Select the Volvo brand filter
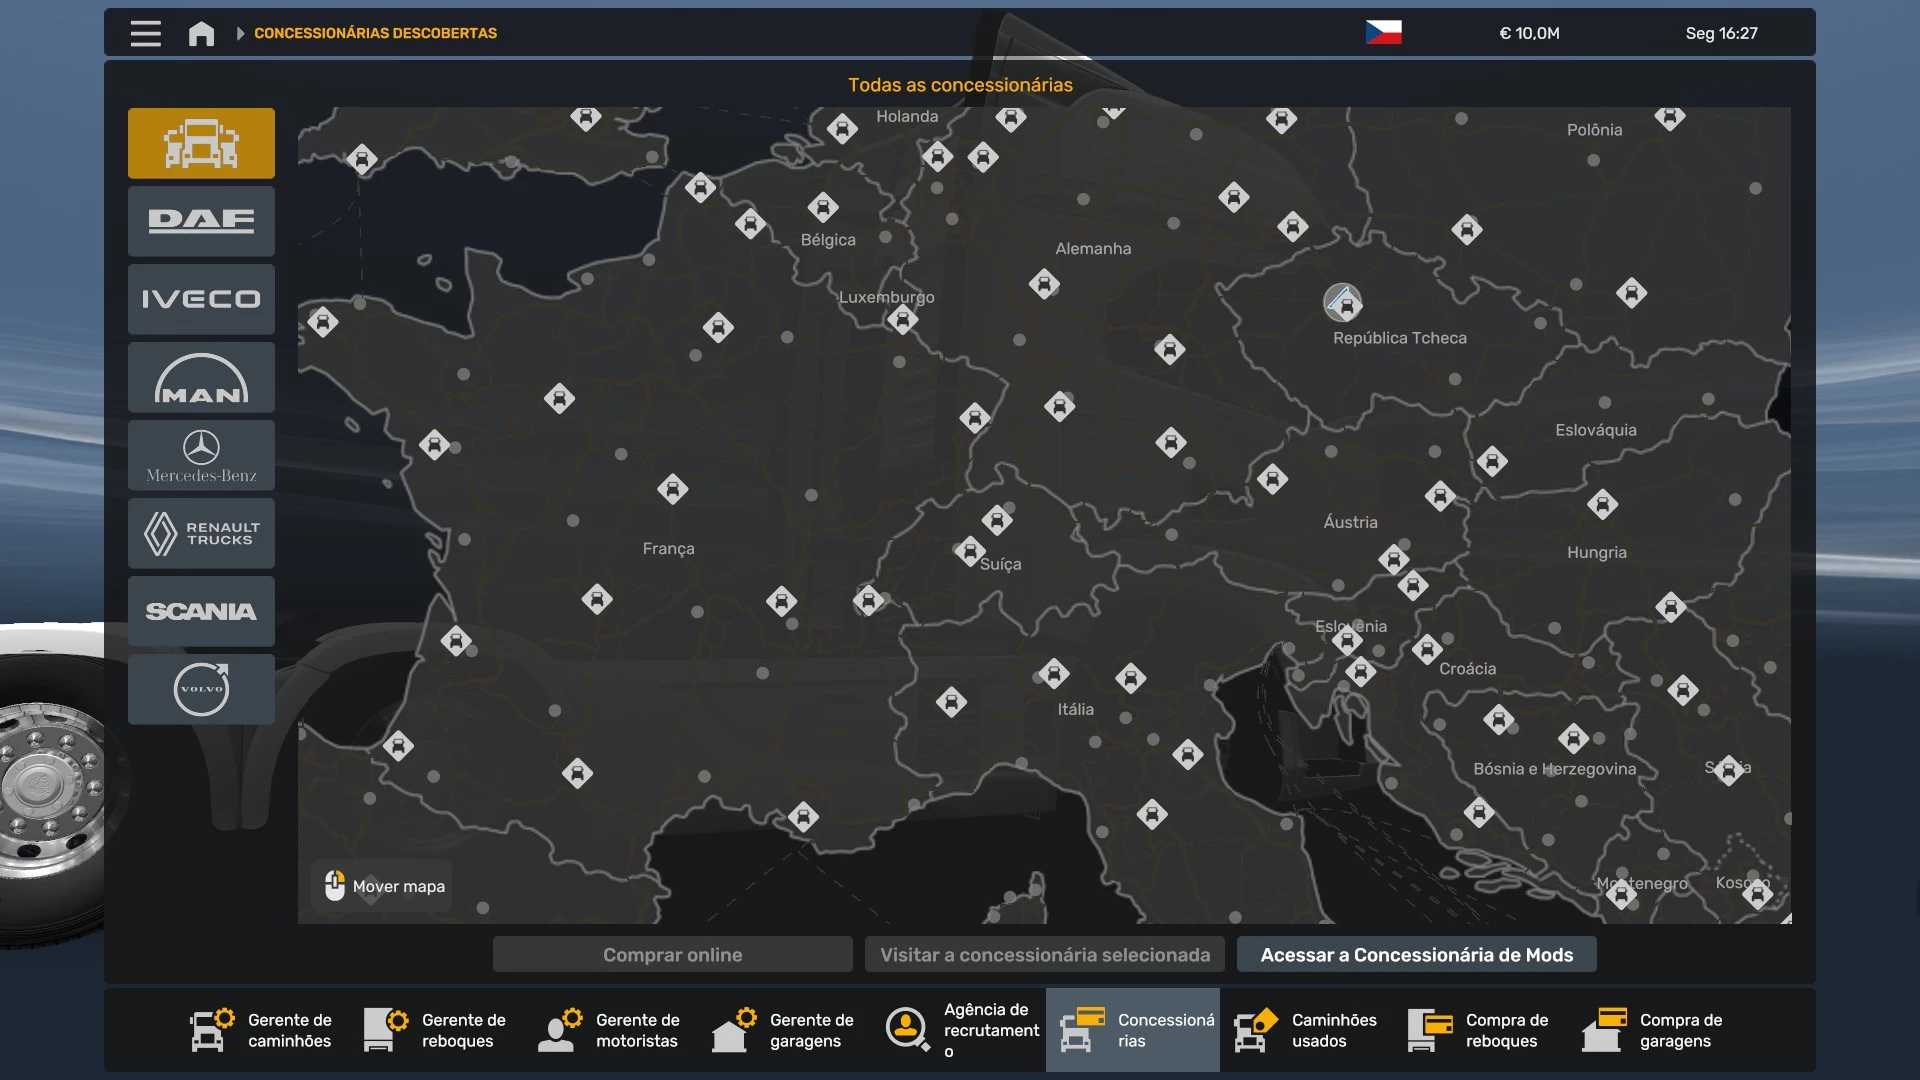This screenshot has width=1920, height=1080. coord(201,689)
